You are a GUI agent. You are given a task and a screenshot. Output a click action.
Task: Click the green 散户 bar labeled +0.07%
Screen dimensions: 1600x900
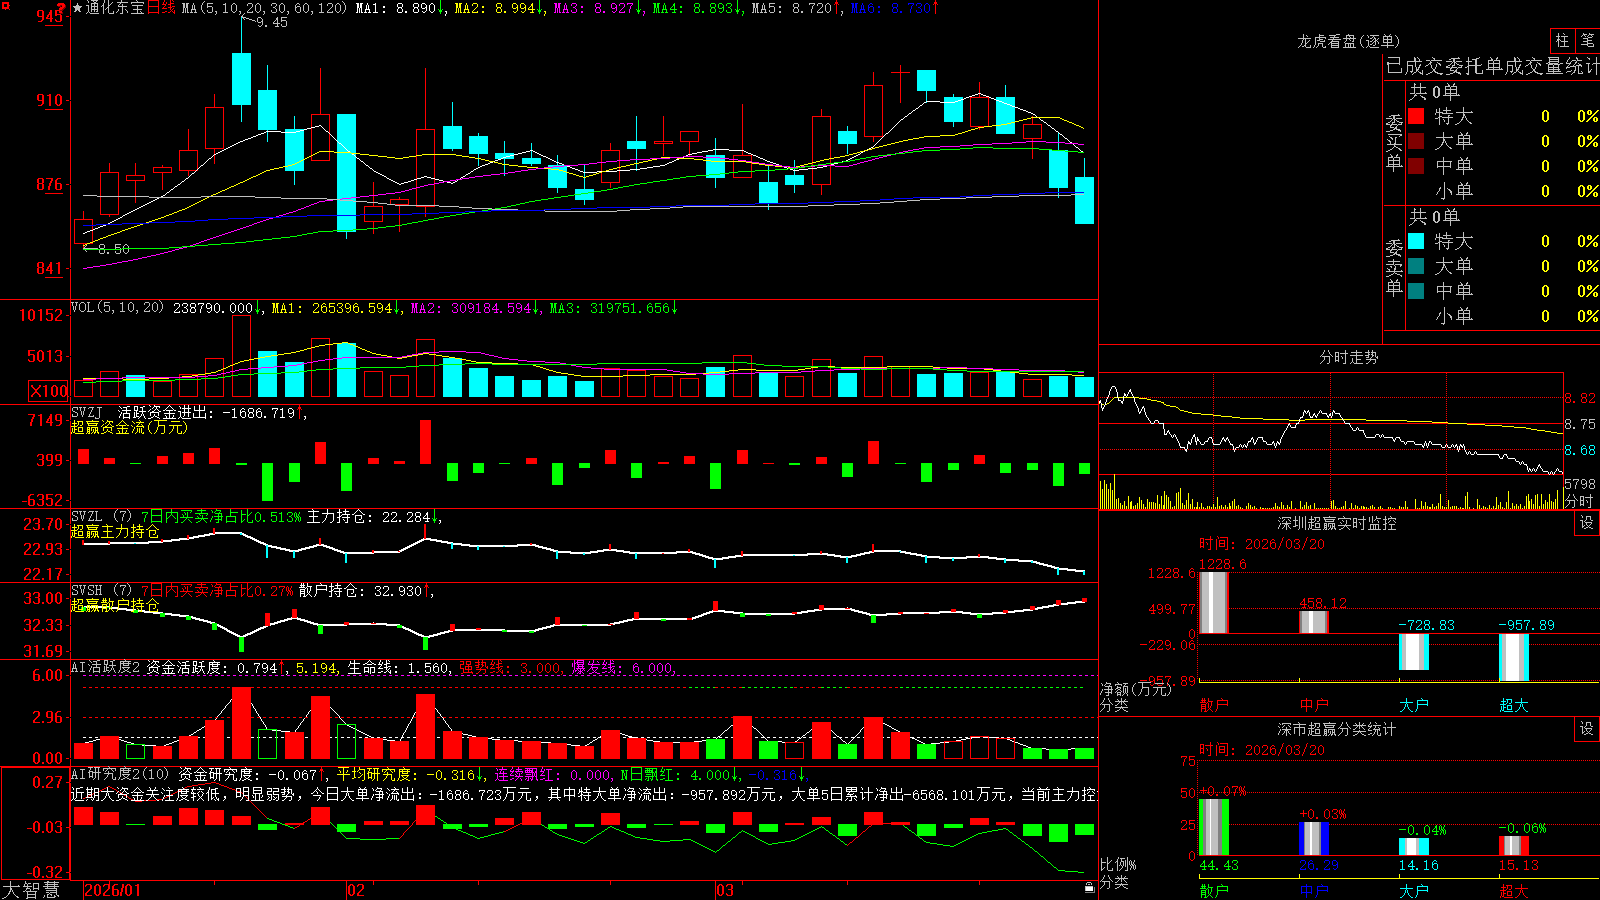pyautogui.click(x=1214, y=827)
